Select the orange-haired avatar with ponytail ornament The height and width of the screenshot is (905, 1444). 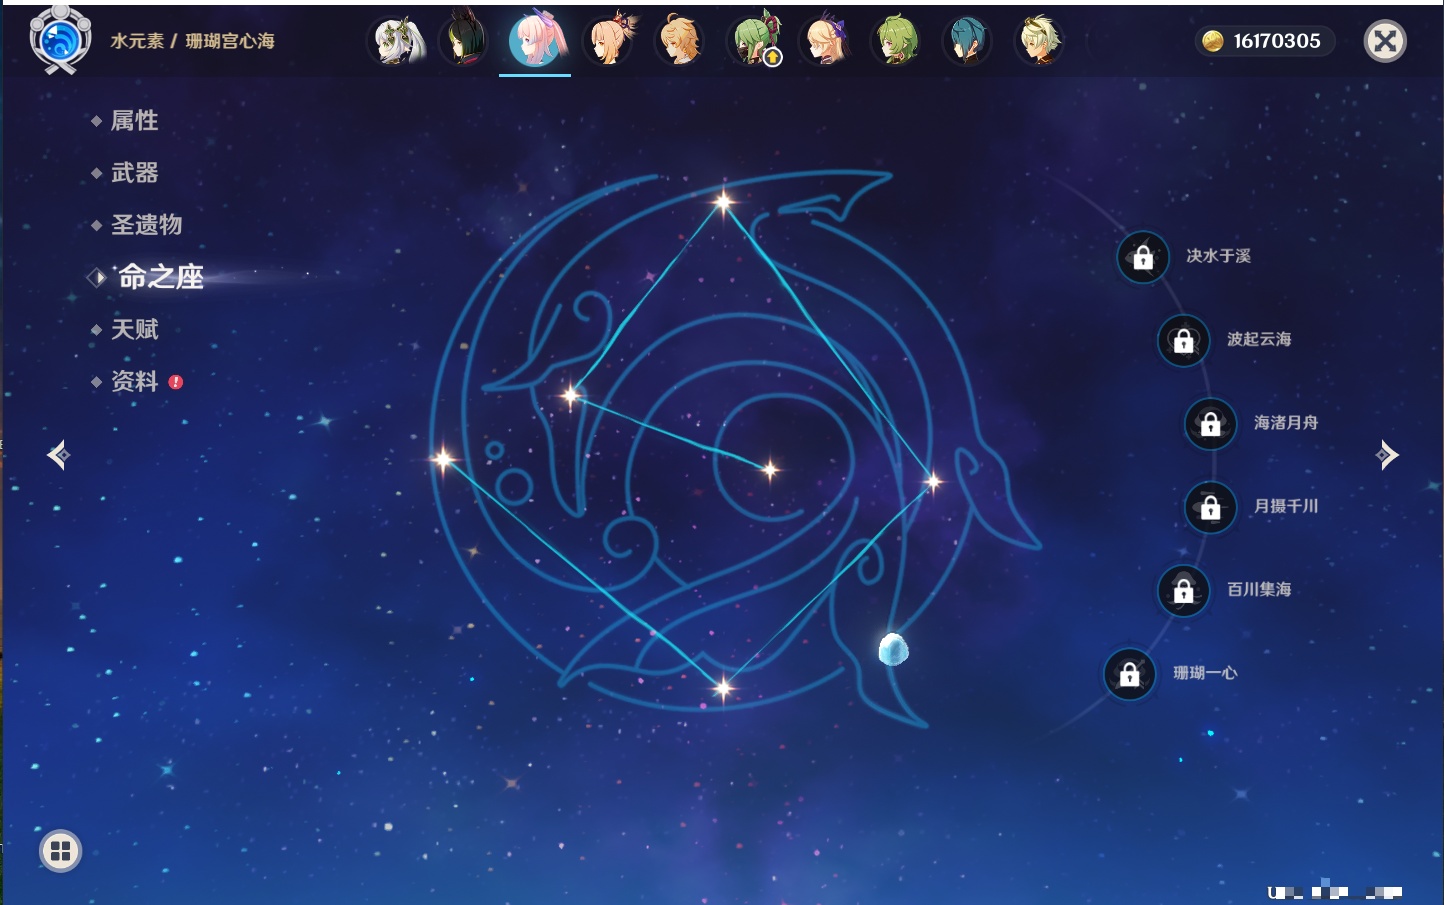point(610,41)
